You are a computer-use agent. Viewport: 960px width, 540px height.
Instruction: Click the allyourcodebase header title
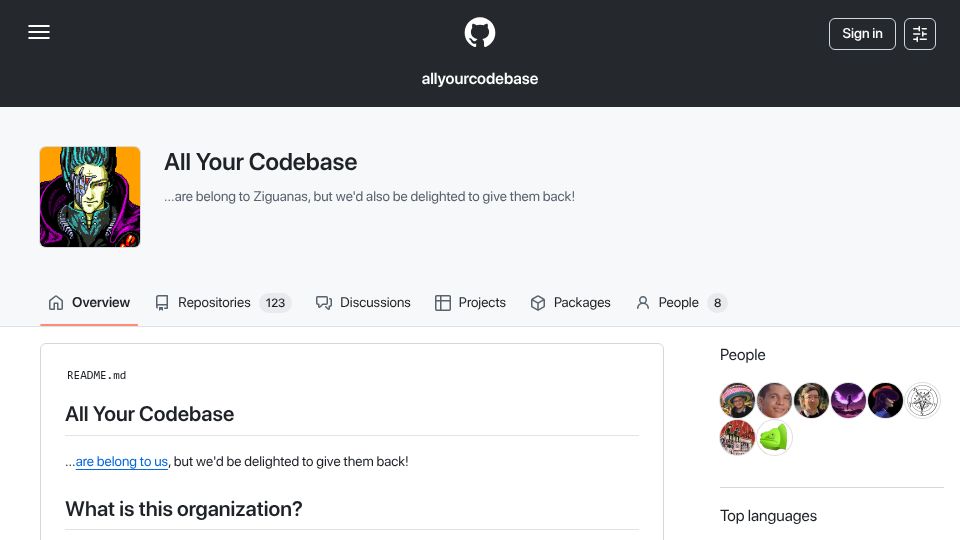point(479,79)
